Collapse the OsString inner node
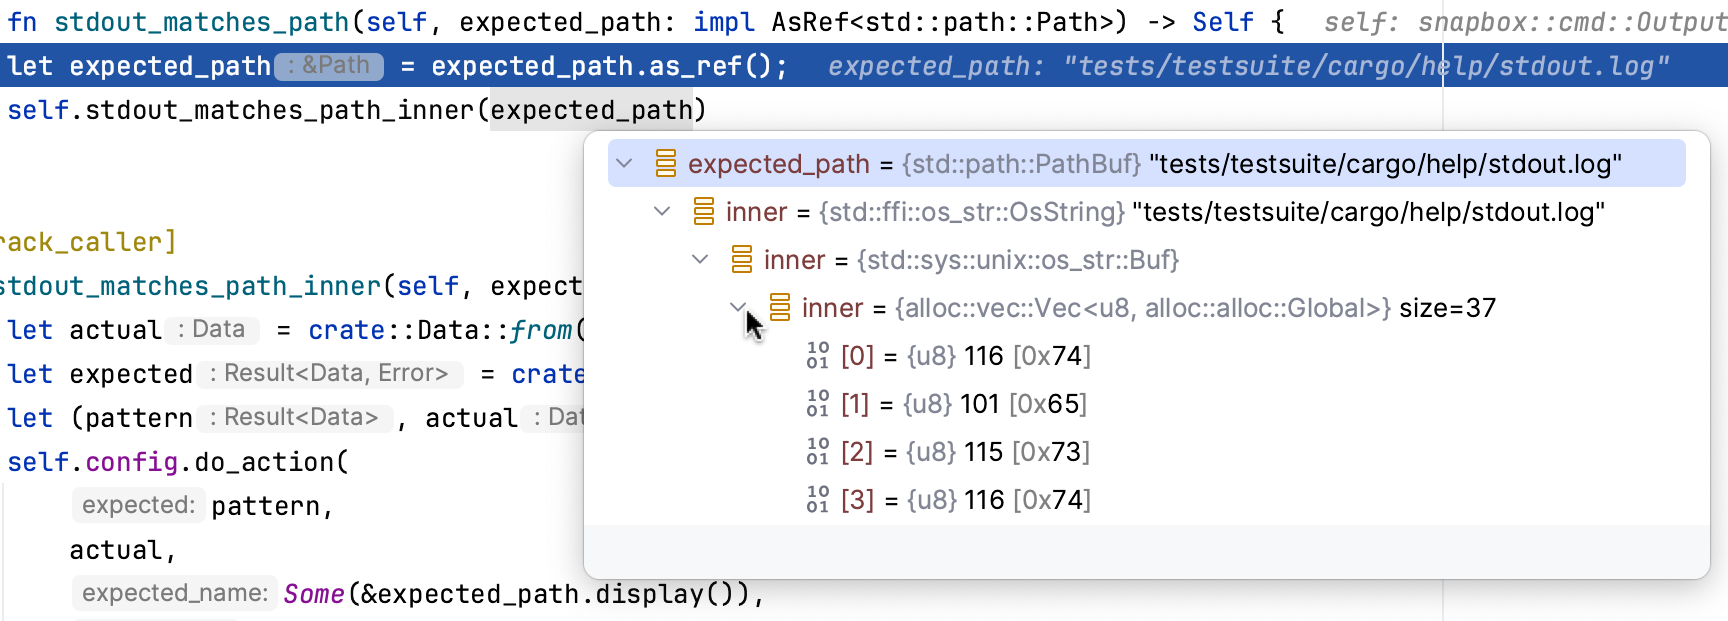Screen dimensions: 1728x621 662,211
